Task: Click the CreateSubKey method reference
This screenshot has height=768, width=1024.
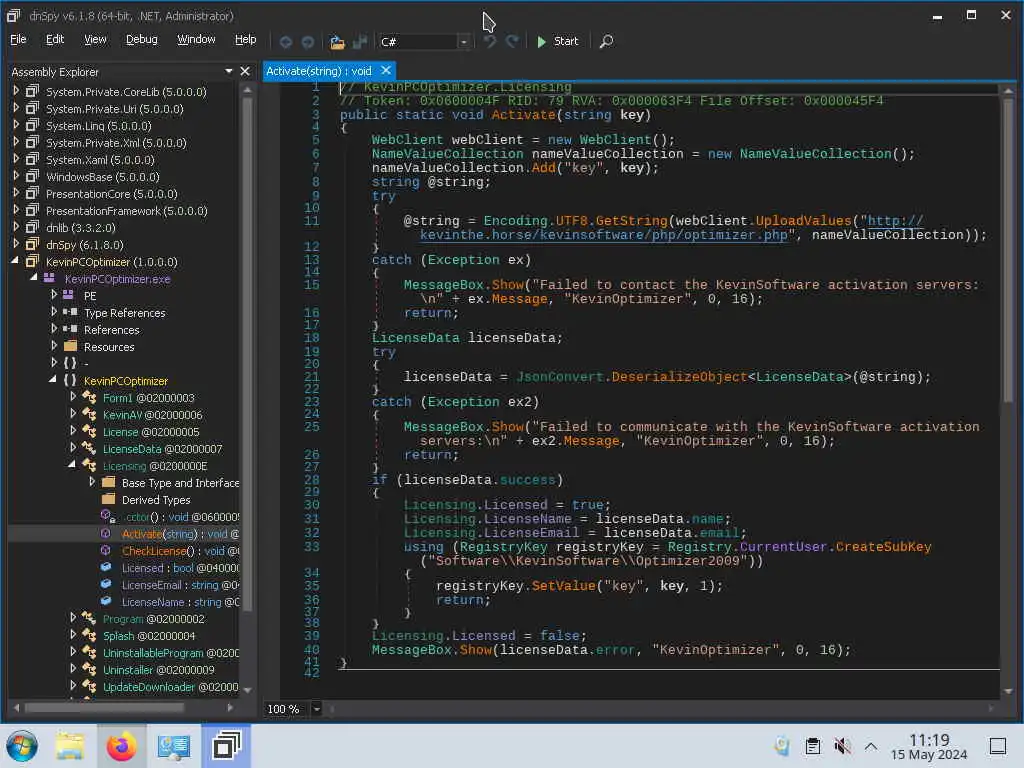Action: click(883, 547)
